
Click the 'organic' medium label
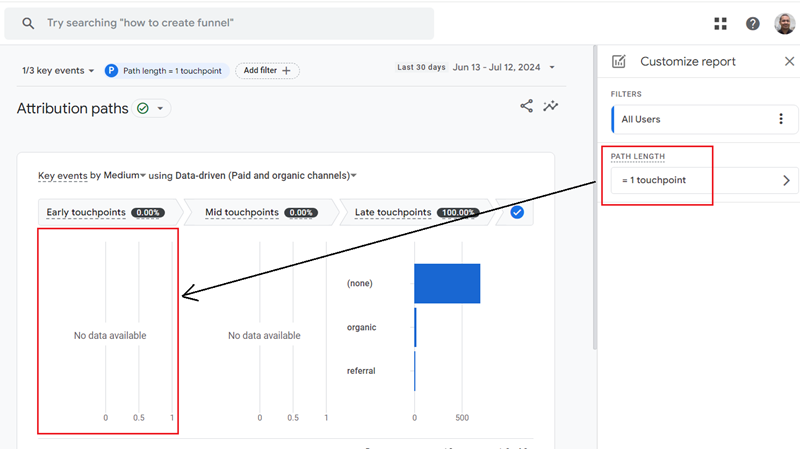tap(361, 327)
